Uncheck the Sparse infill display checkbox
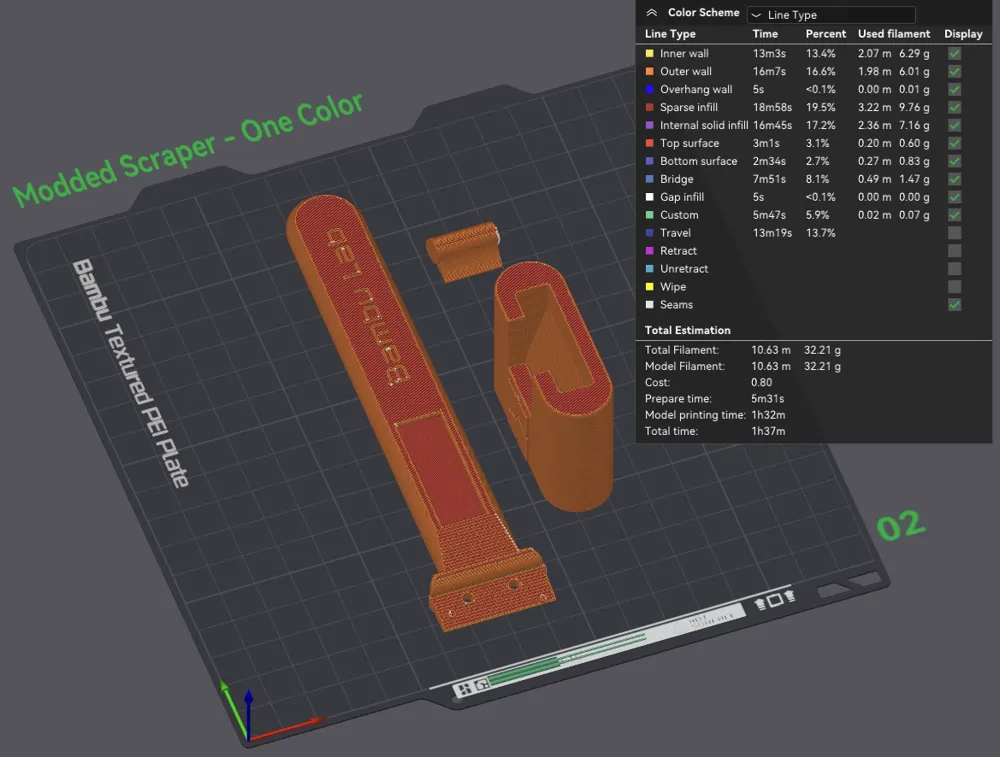This screenshot has width=1000, height=757. point(954,107)
